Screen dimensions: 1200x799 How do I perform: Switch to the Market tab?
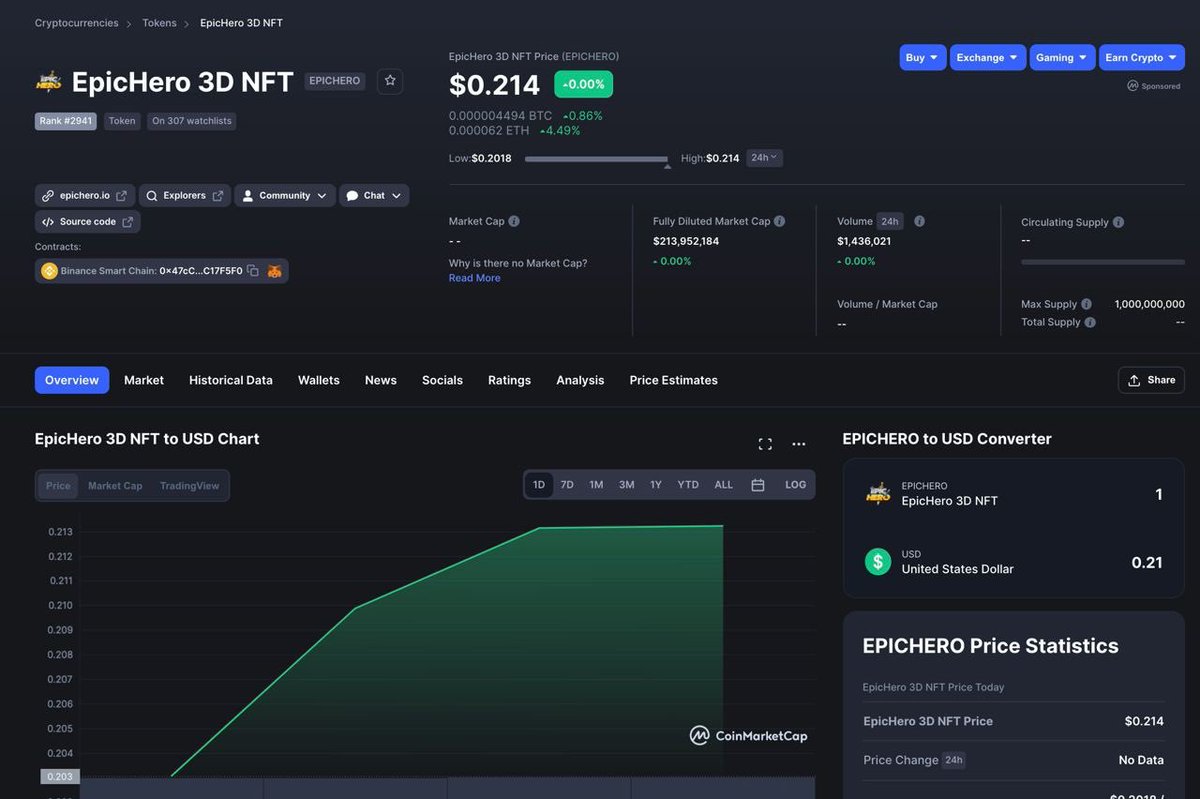pos(144,380)
